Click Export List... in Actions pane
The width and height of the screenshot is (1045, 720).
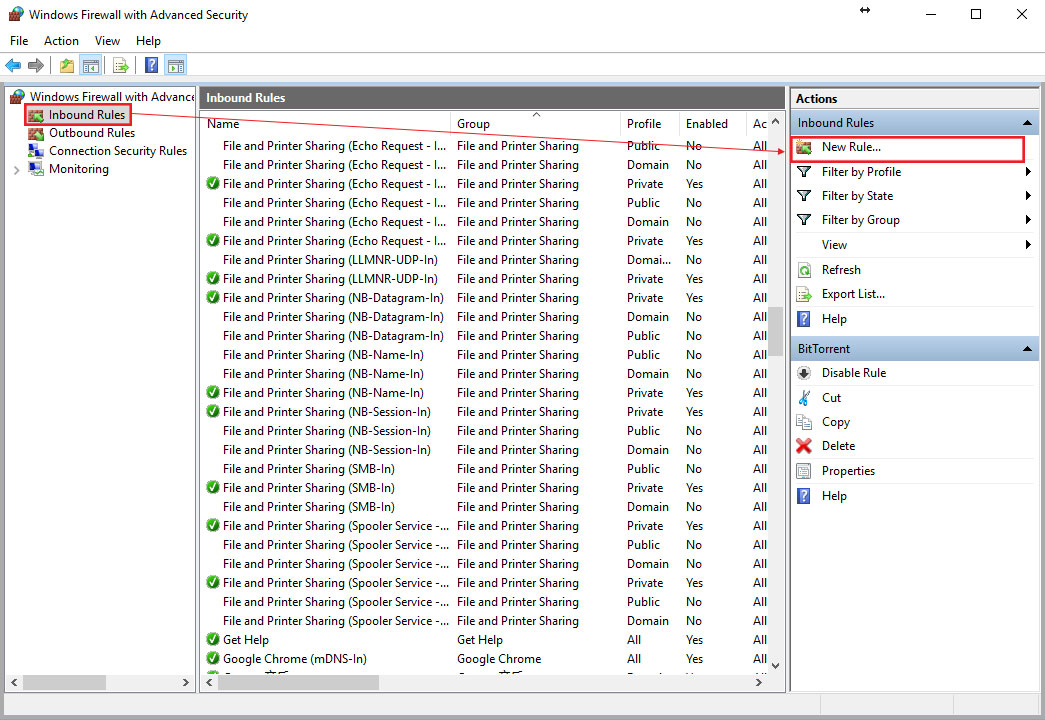[853, 294]
